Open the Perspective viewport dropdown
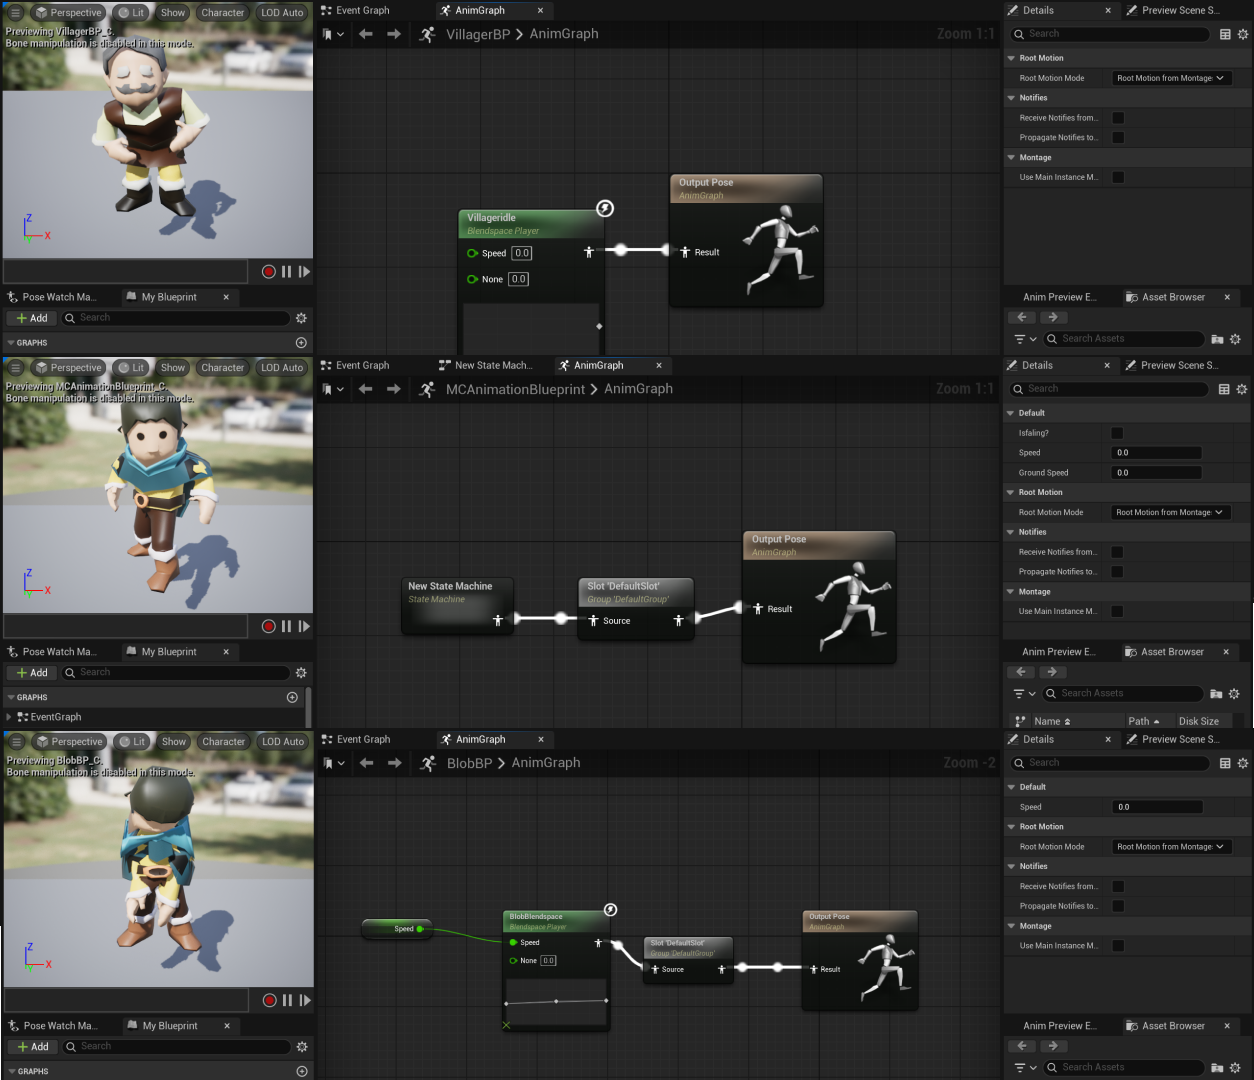 pos(68,12)
